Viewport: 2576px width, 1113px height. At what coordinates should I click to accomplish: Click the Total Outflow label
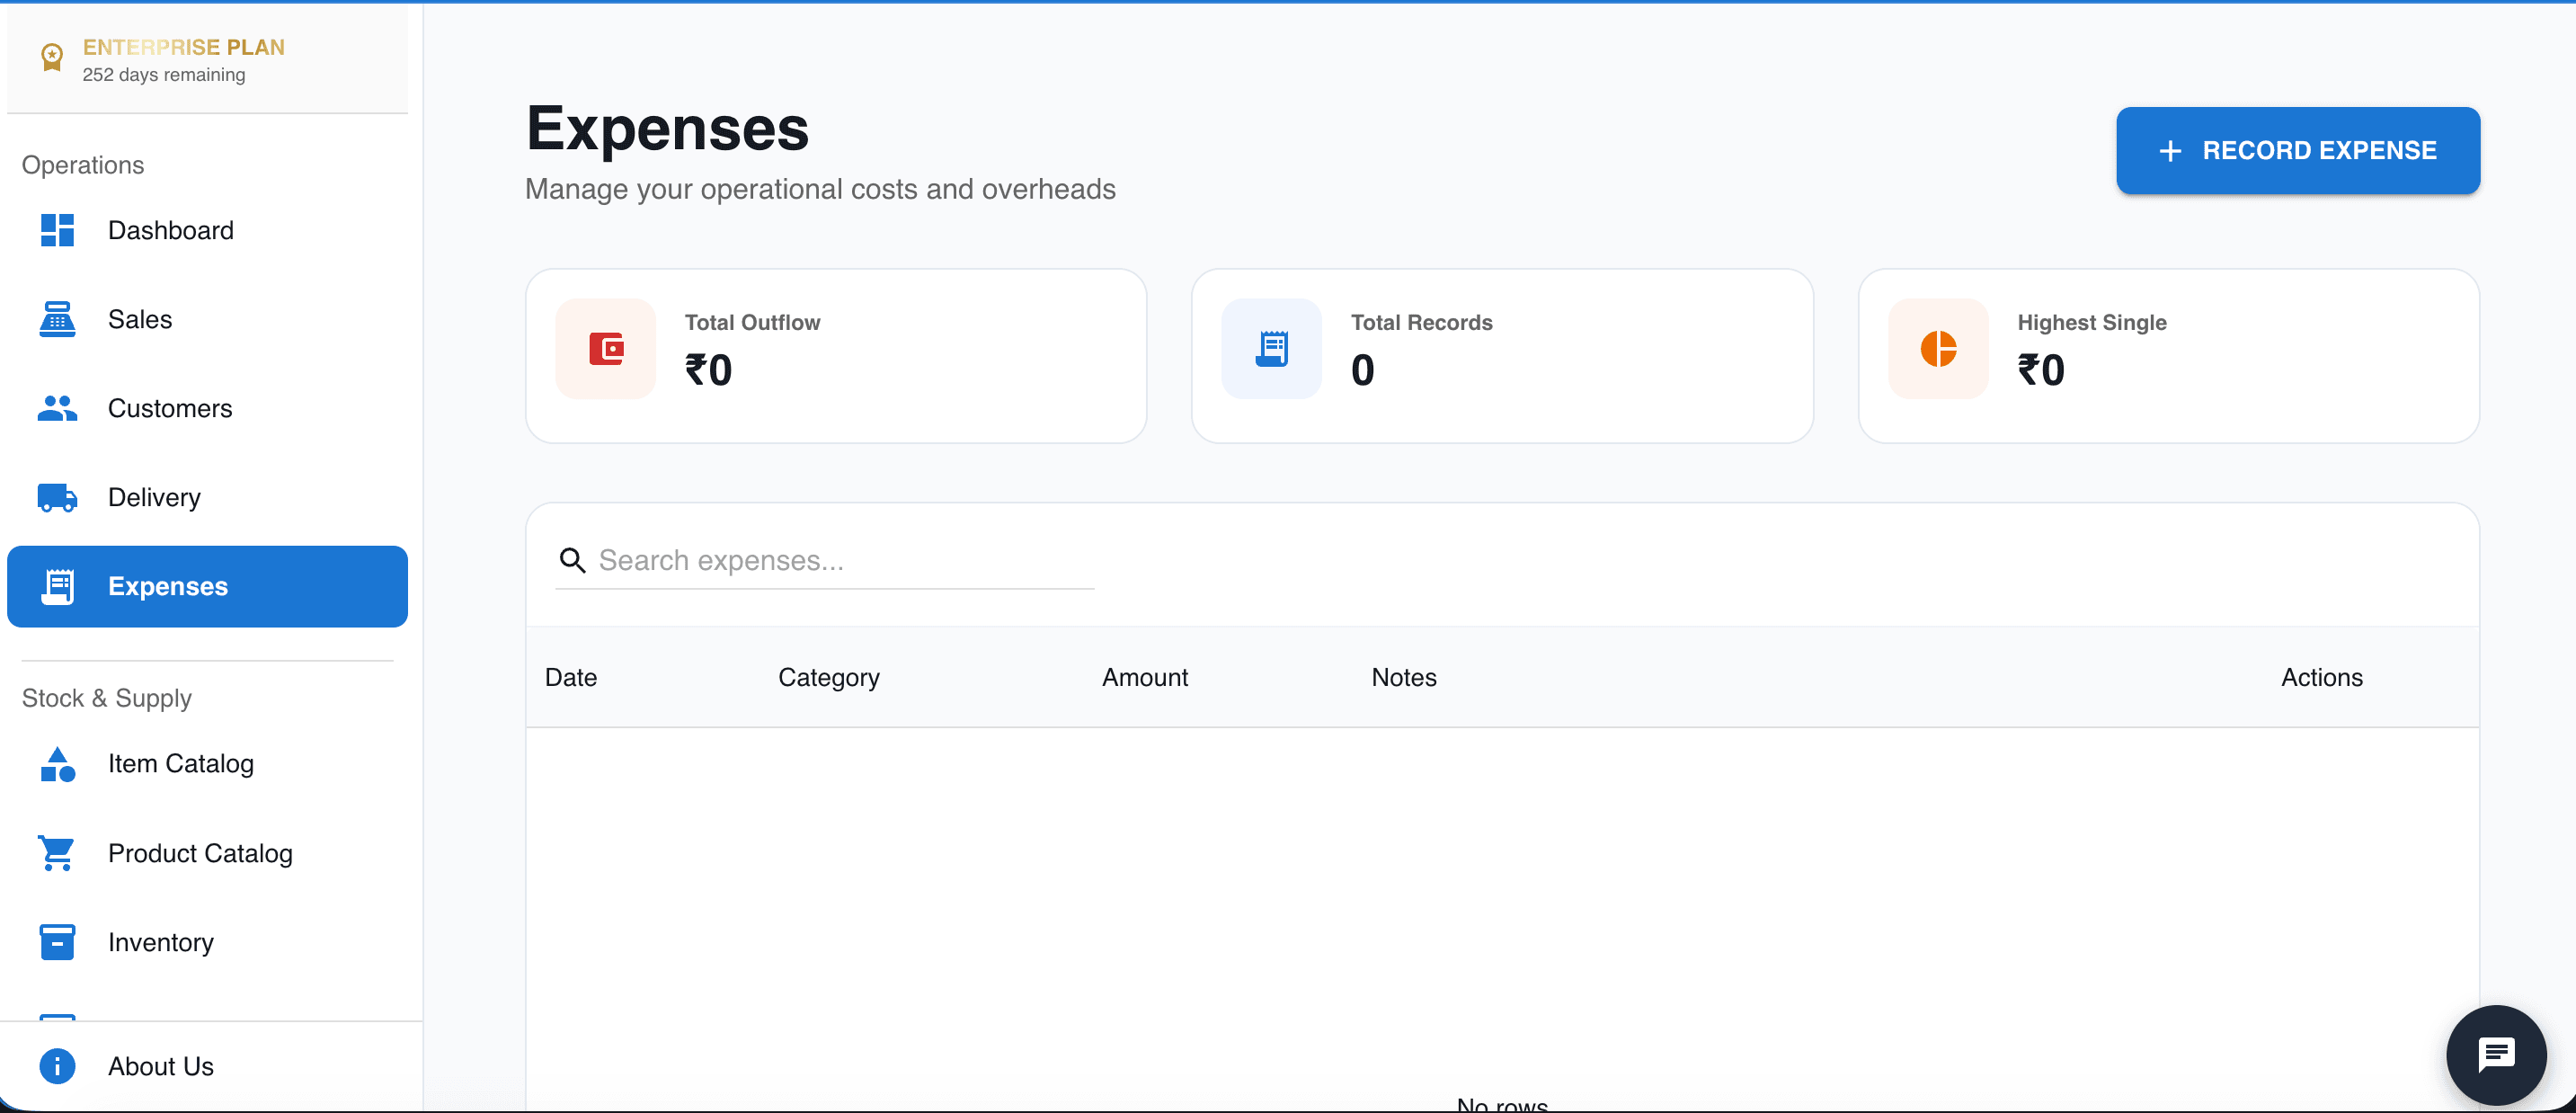[x=752, y=322]
